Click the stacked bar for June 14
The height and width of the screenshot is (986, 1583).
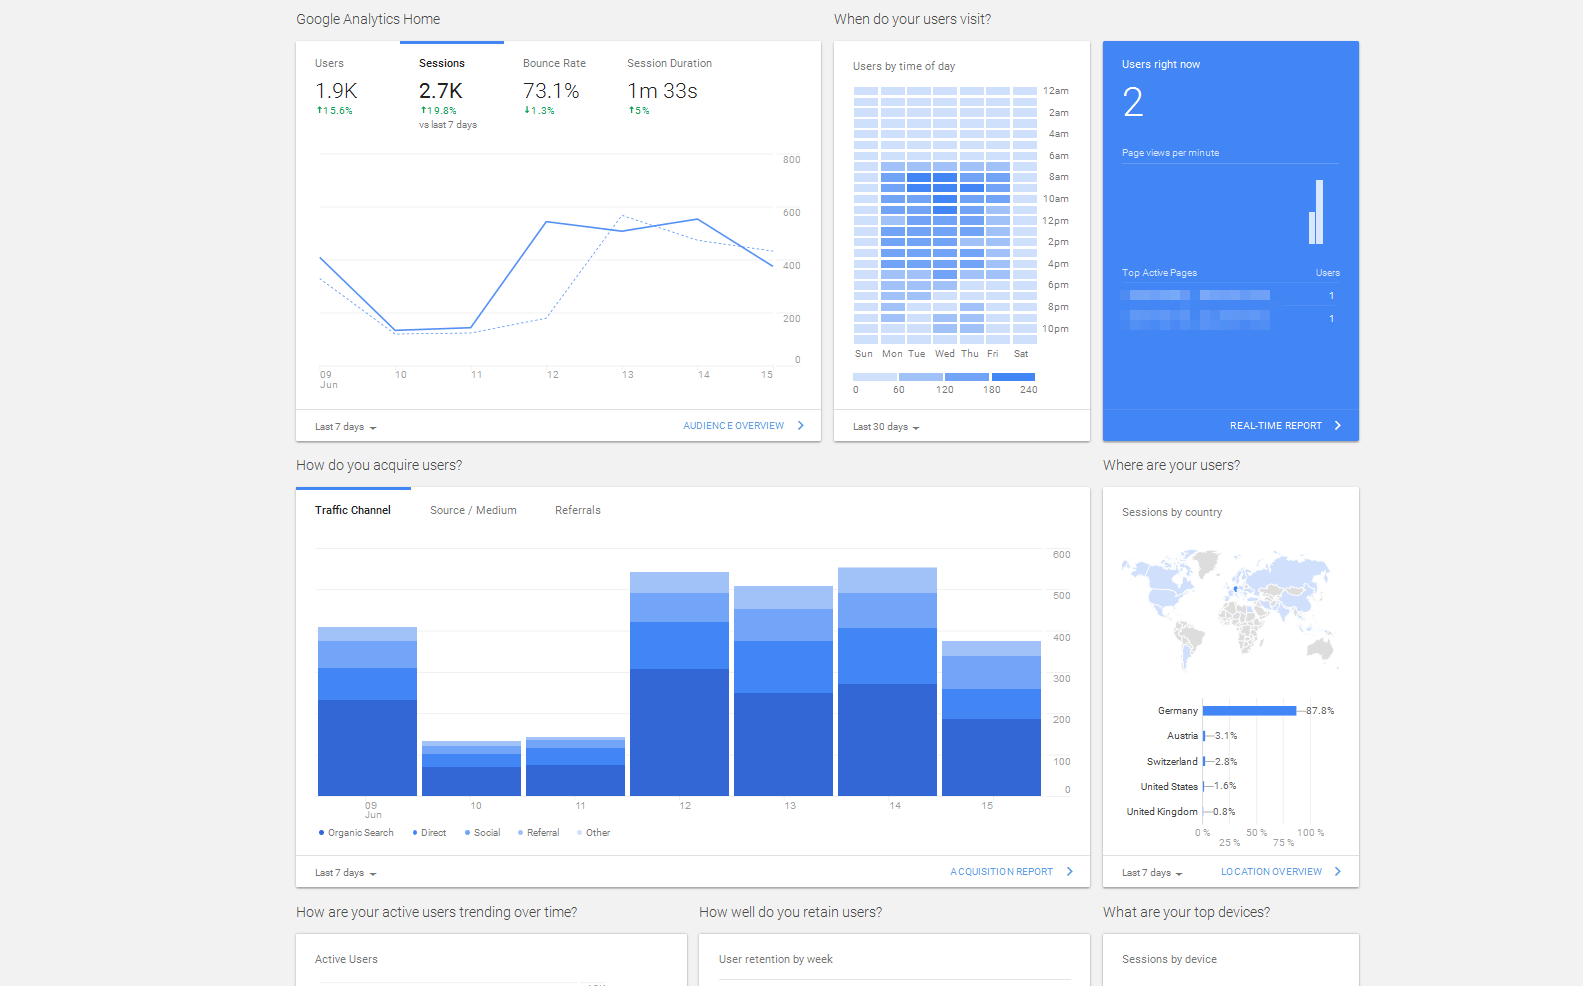(x=887, y=682)
